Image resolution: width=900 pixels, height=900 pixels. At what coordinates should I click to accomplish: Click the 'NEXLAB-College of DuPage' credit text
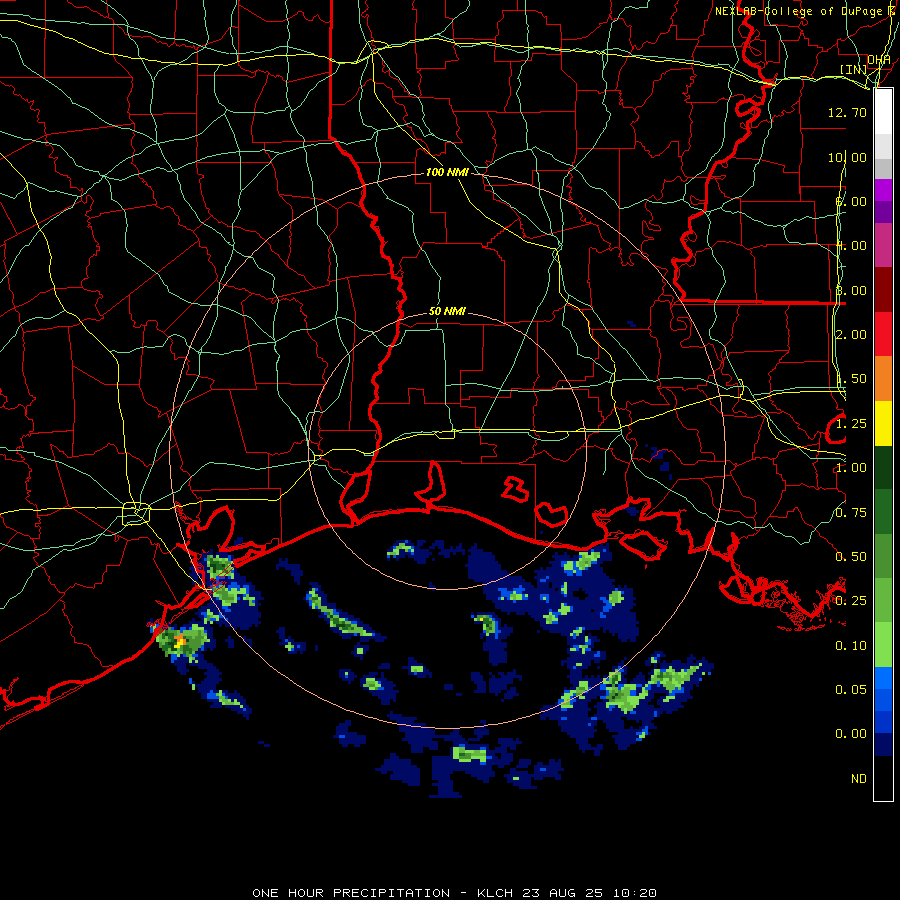[799, 11]
